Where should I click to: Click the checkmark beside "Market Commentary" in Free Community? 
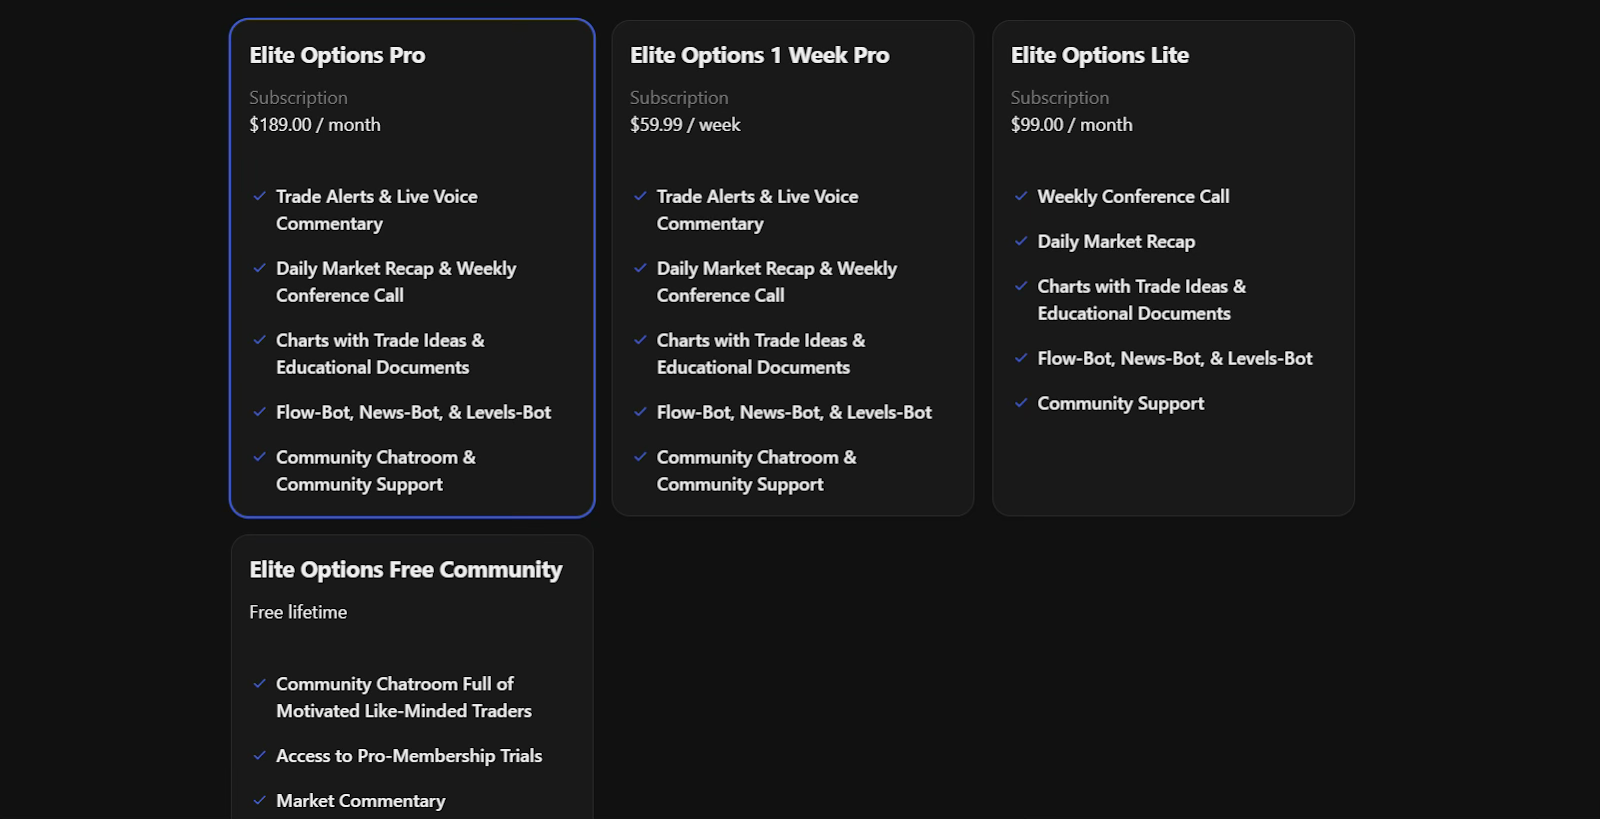pyautogui.click(x=260, y=800)
